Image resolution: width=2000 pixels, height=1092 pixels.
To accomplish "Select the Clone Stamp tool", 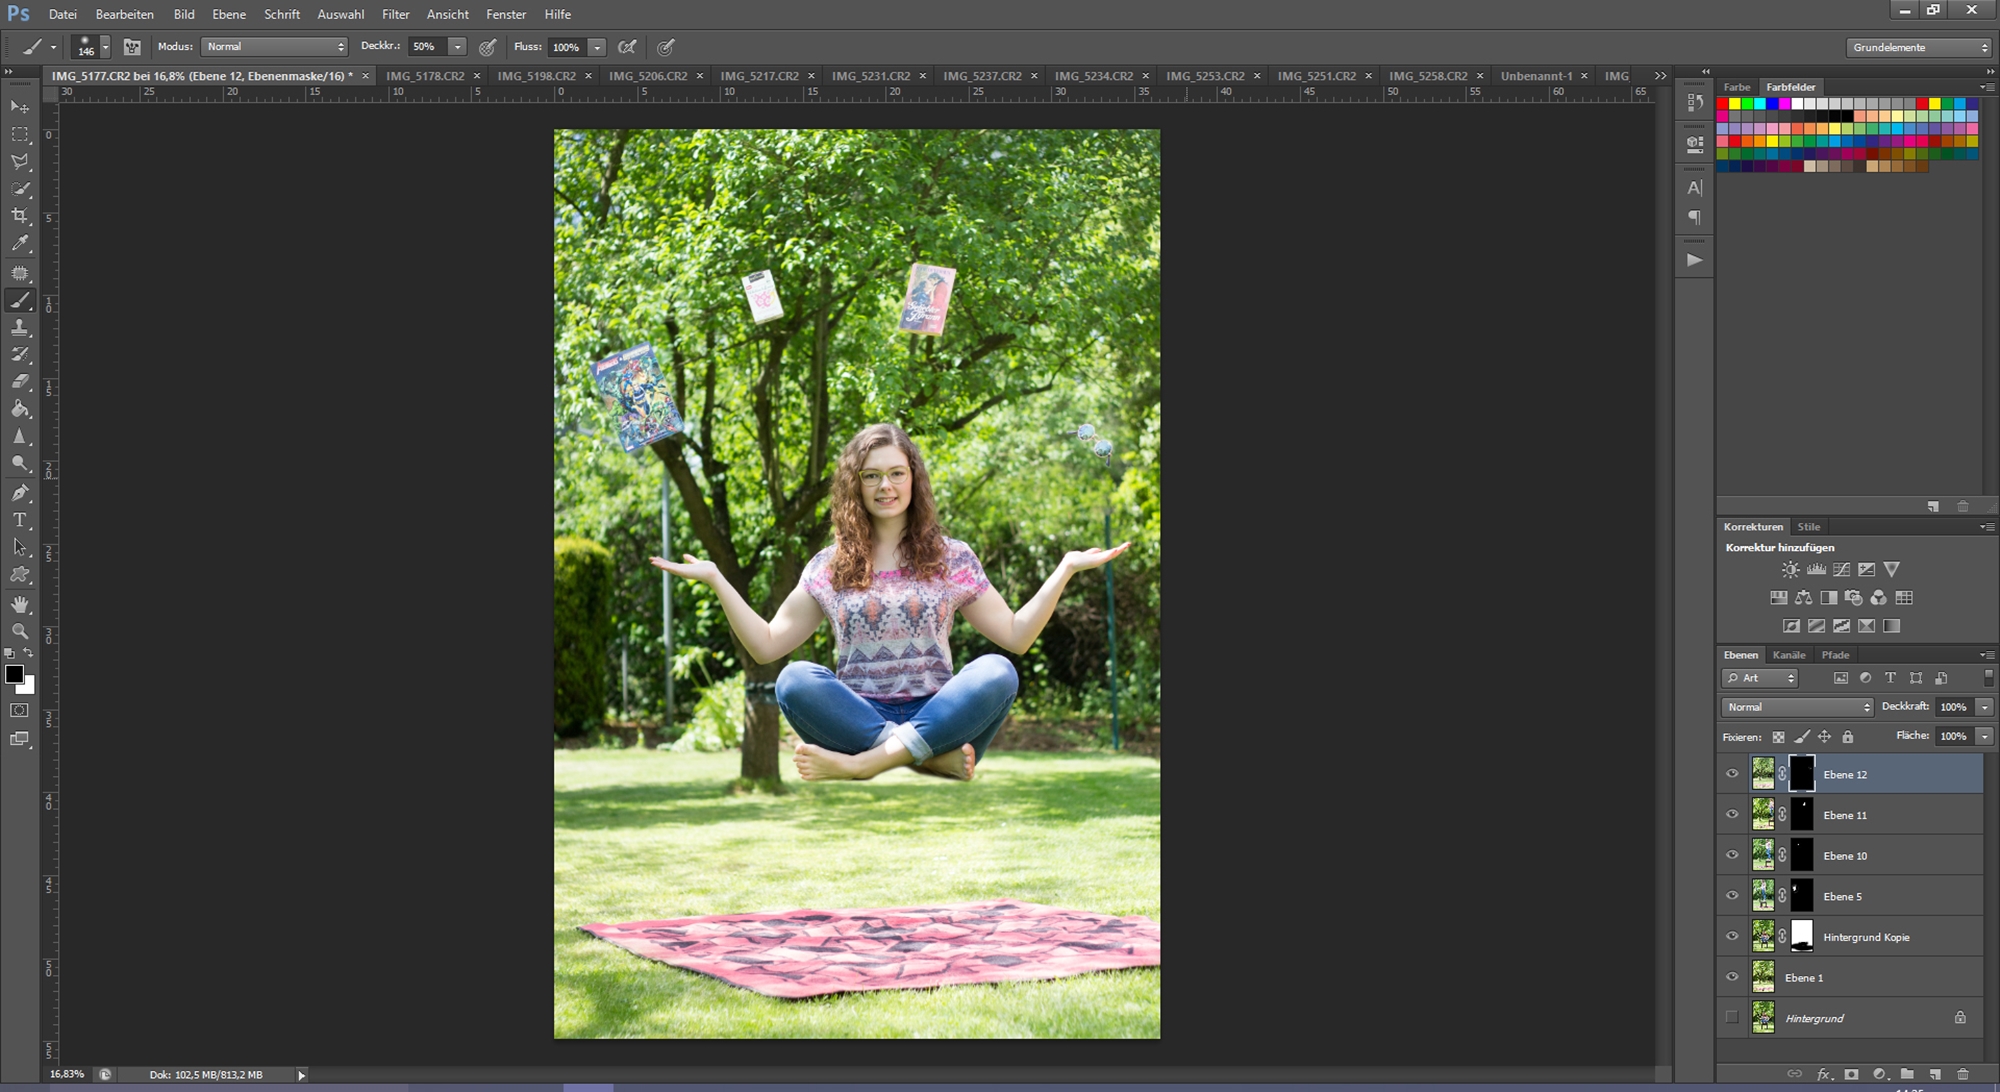I will click(20, 328).
